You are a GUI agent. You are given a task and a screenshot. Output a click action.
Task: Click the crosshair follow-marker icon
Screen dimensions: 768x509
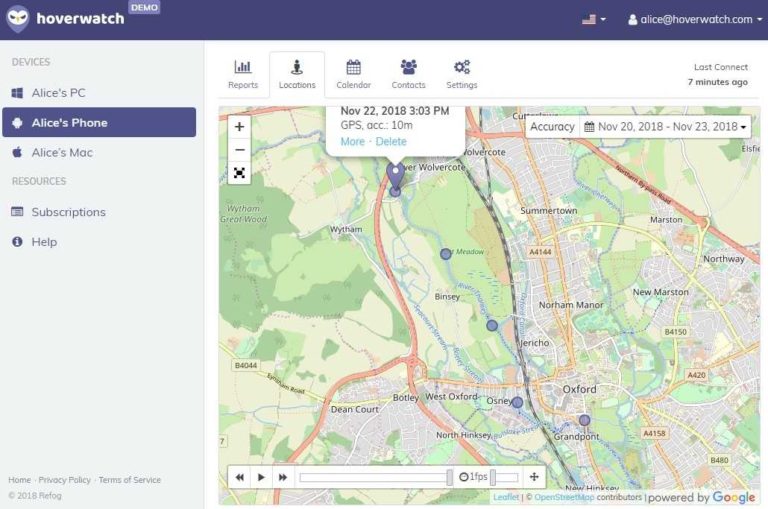click(x=534, y=477)
